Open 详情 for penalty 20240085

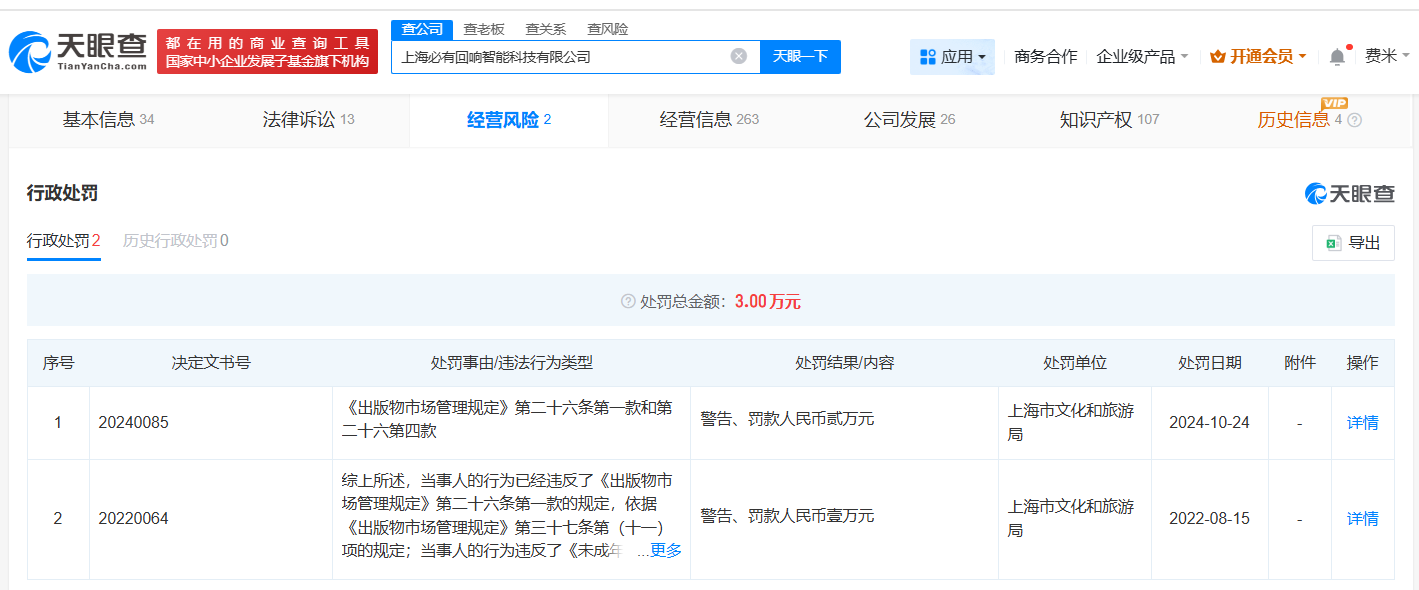coord(1362,423)
